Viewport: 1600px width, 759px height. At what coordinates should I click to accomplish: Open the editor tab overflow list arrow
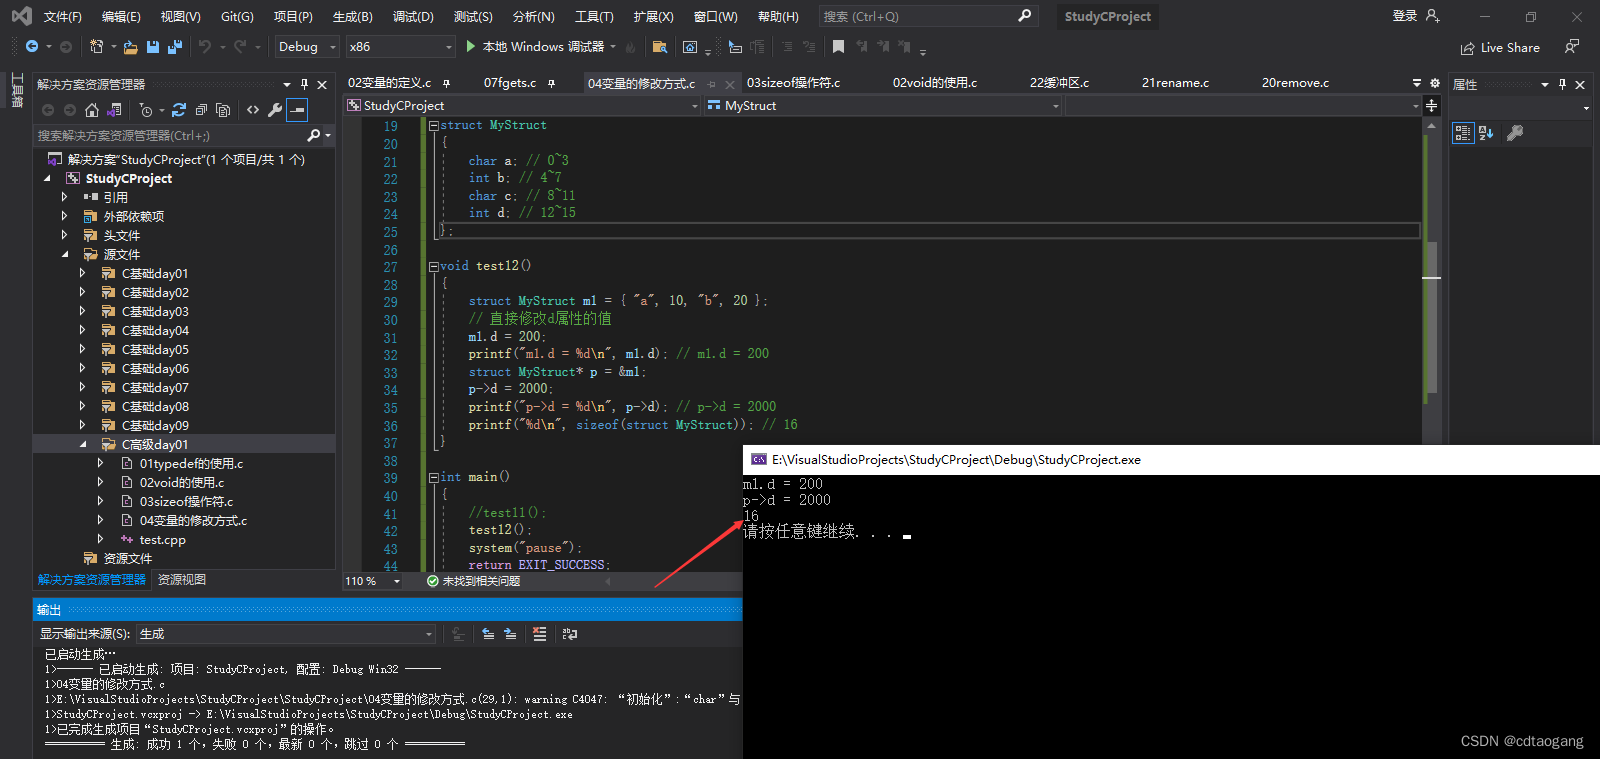click(1417, 83)
